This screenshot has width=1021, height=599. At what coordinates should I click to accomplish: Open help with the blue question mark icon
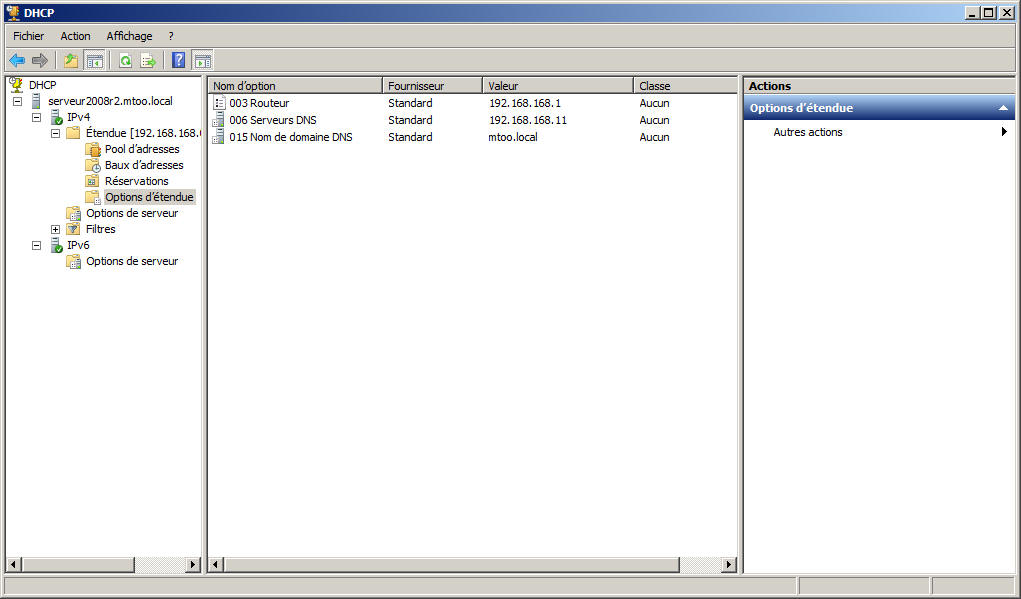pyautogui.click(x=178, y=61)
